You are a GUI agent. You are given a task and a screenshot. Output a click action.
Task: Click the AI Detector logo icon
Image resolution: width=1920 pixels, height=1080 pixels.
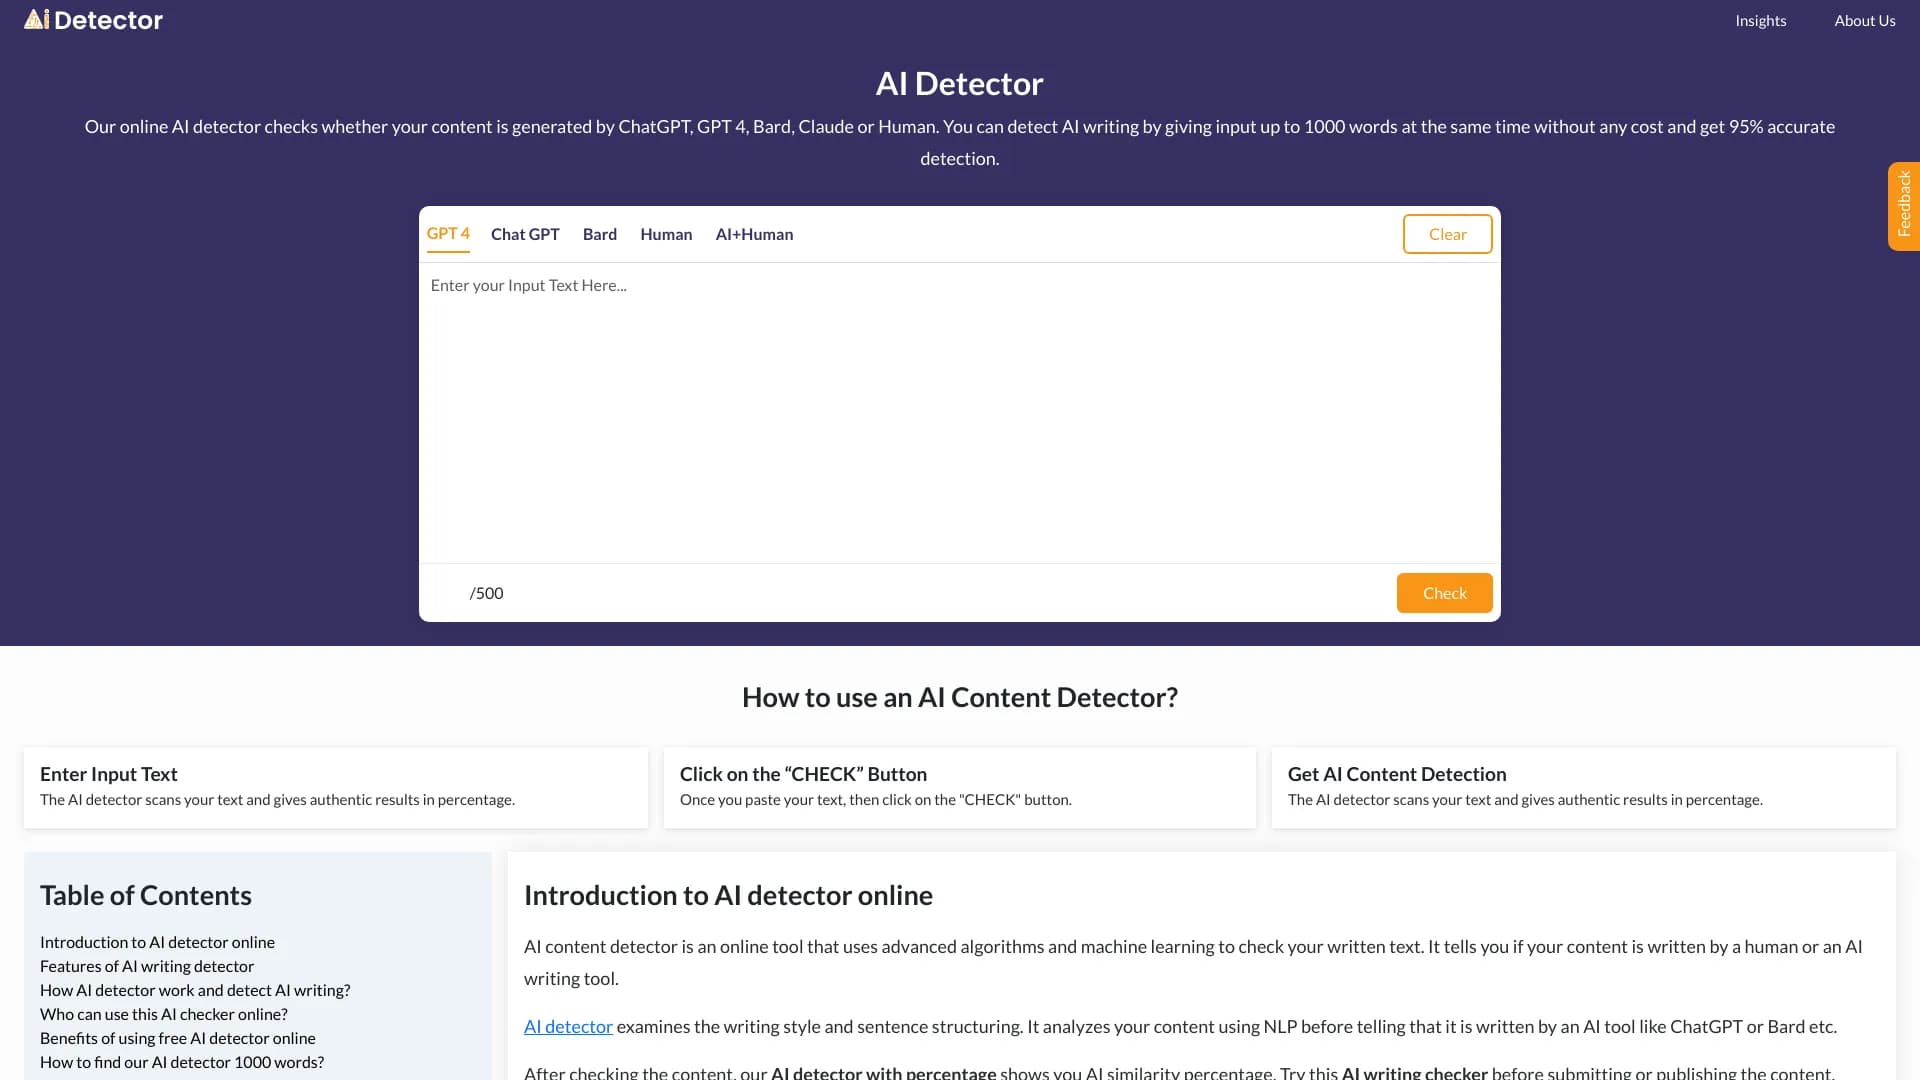point(36,18)
